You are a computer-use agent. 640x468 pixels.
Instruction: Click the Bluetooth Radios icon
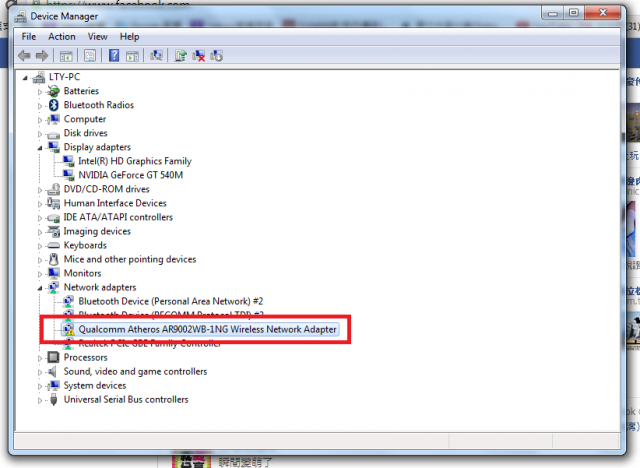click(x=53, y=105)
